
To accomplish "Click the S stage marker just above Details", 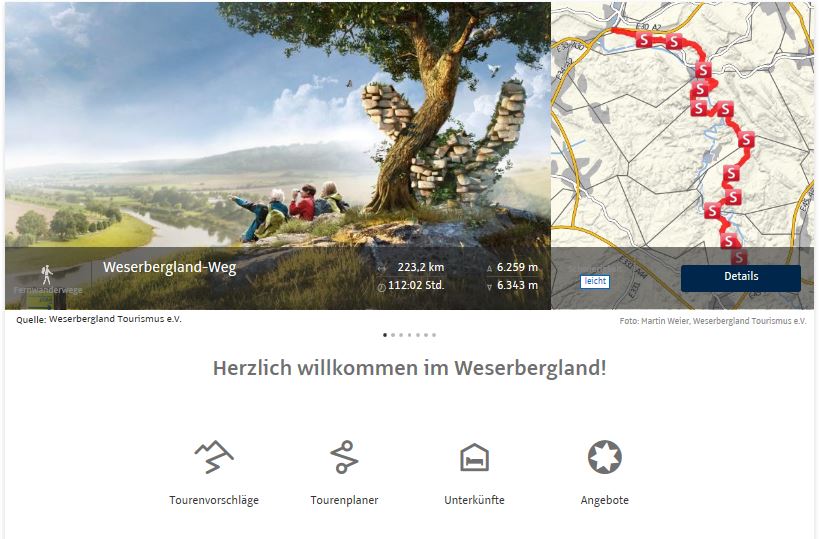I will [x=738, y=257].
